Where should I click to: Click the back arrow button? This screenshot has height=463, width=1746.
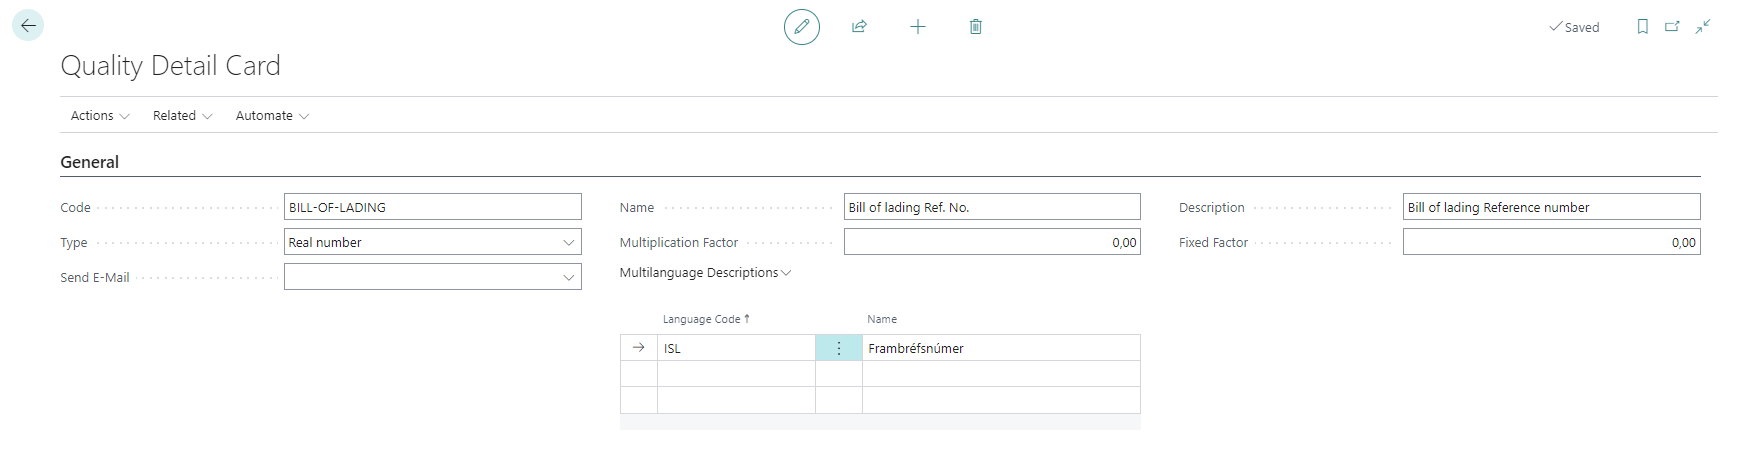point(28,26)
